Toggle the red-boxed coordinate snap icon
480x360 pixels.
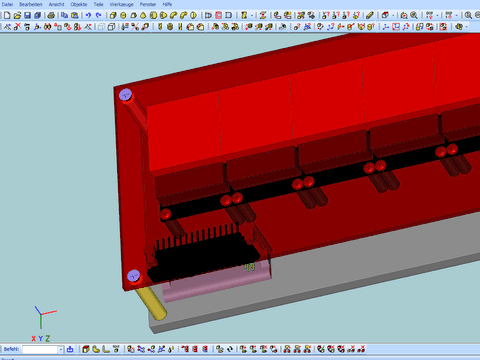(x=396, y=27)
